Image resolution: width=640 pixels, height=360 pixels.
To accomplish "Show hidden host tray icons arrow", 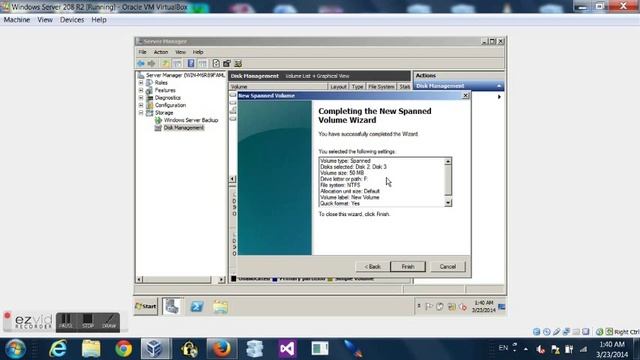I will coord(525,349).
